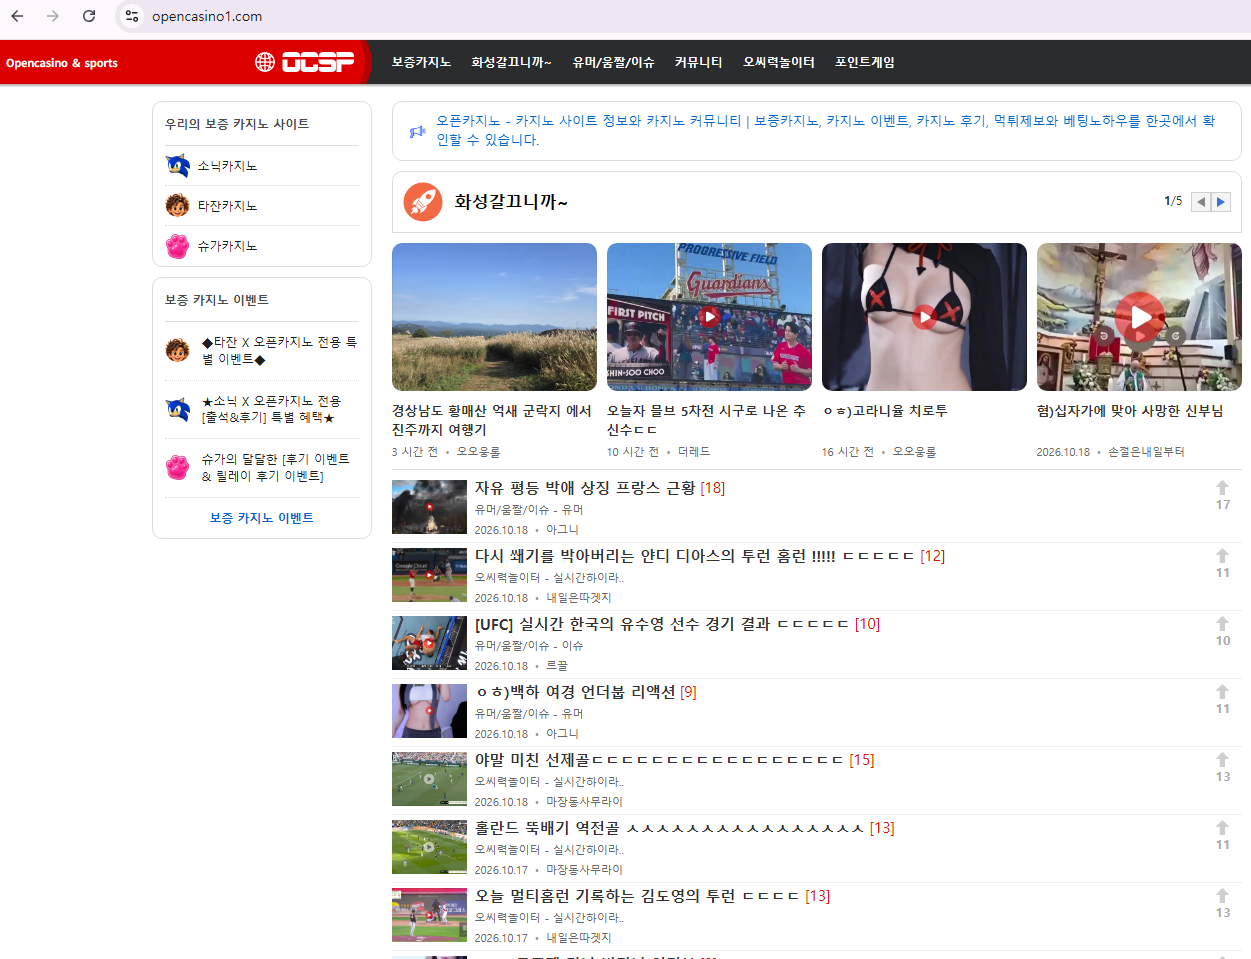Open the 타잔카지노 link
1251x959 pixels.
point(227,206)
